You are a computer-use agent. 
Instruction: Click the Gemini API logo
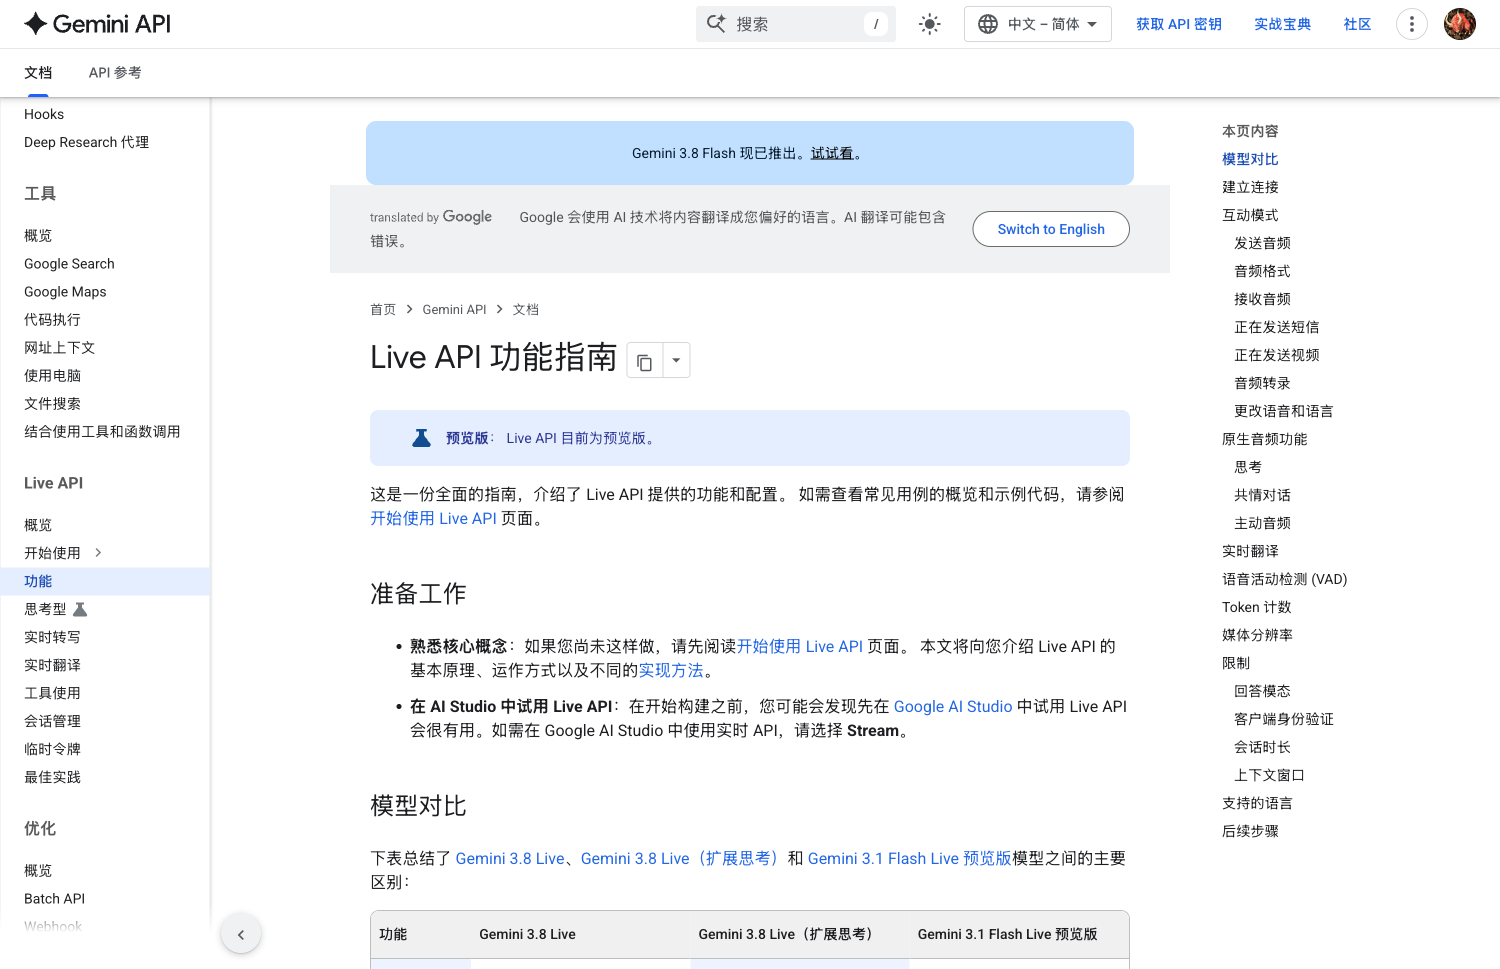97,24
